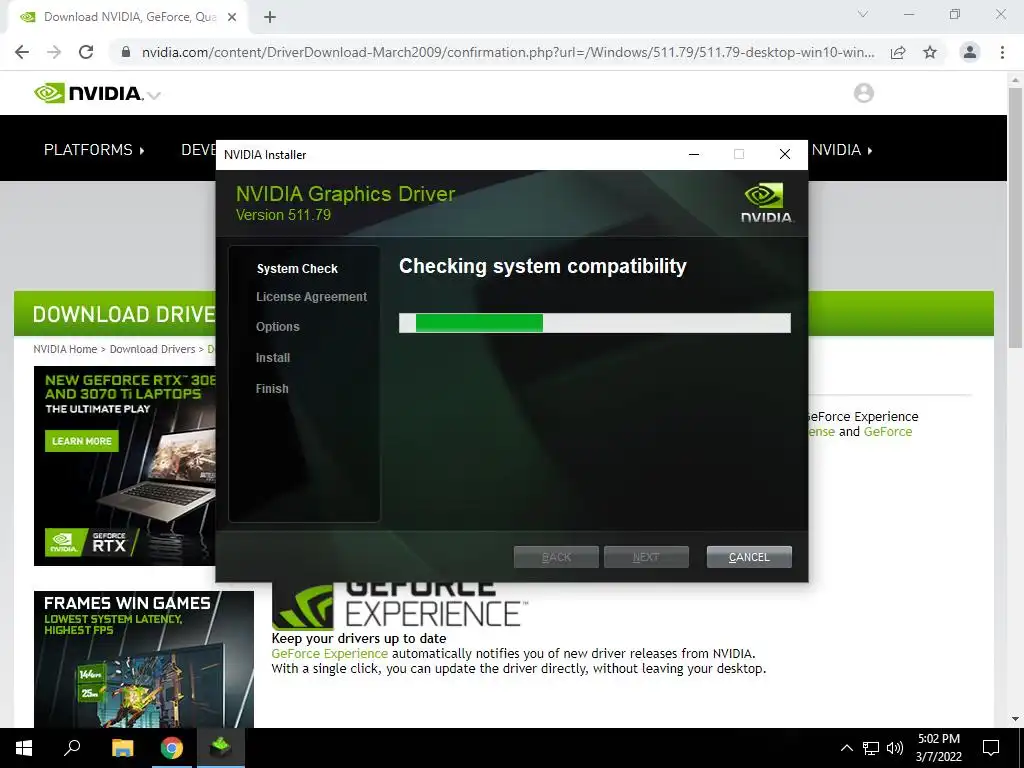This screenshot has width=1024, height=768.
Task: Select Finish step in installer sidebar
Action: pos(272,389)
